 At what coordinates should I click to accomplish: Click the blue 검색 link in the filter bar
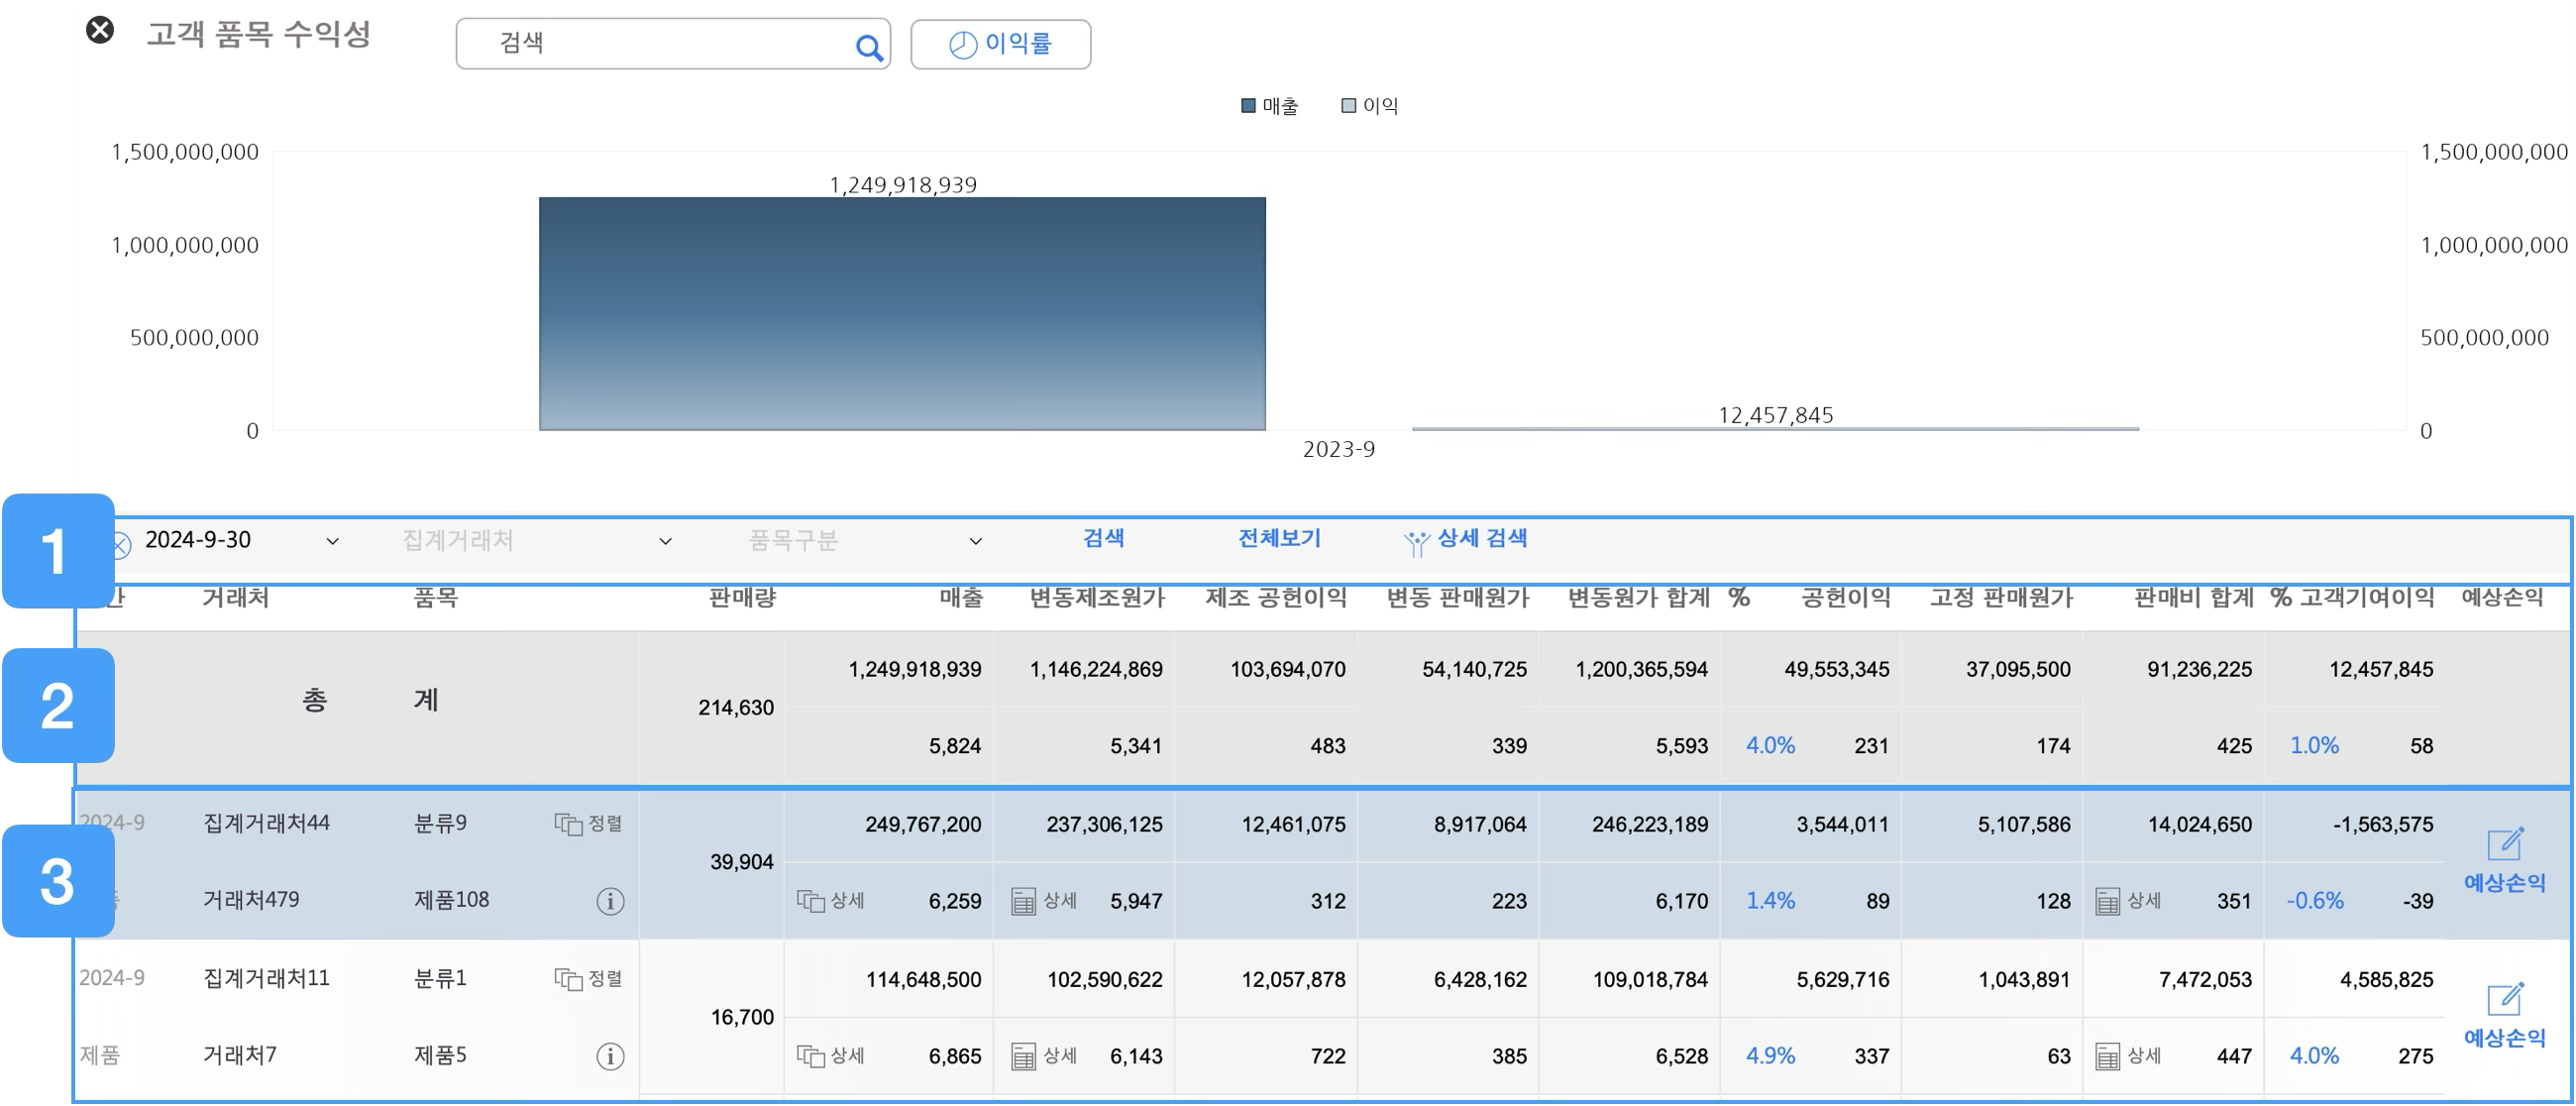click(x=1103, y=538)
